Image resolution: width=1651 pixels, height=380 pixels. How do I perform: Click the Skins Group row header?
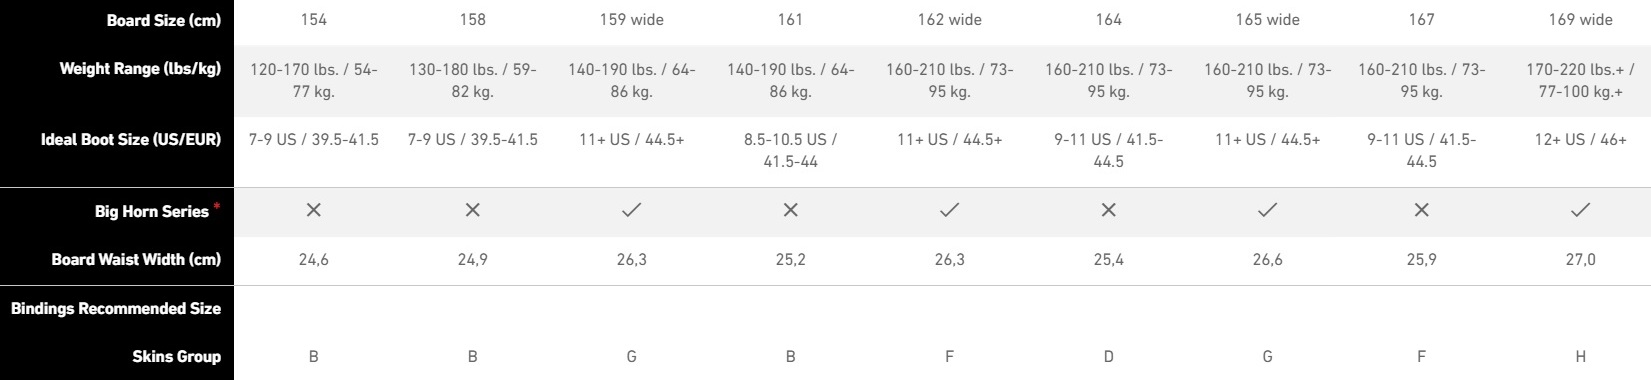(176, 356)
